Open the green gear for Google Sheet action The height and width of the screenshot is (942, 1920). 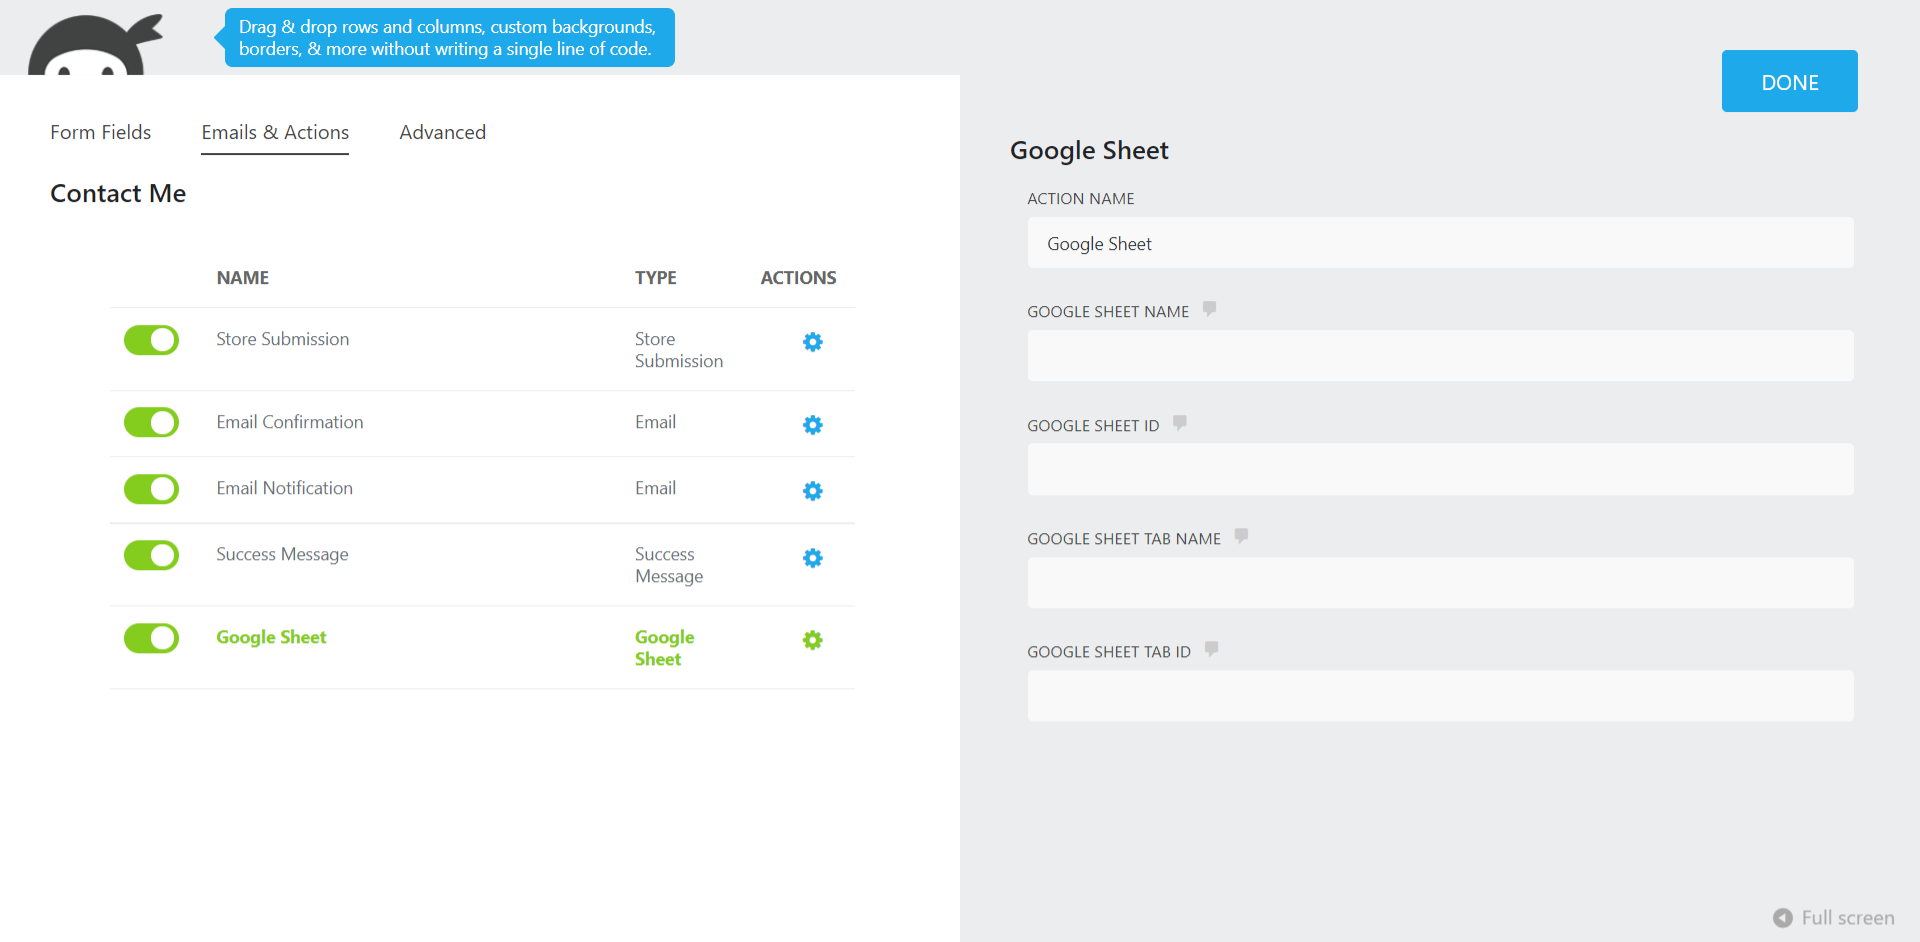pos(813,640)
